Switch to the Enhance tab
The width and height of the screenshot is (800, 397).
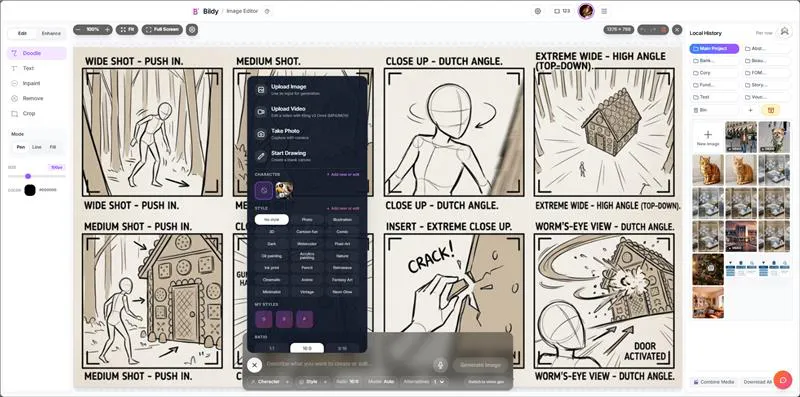51,33
